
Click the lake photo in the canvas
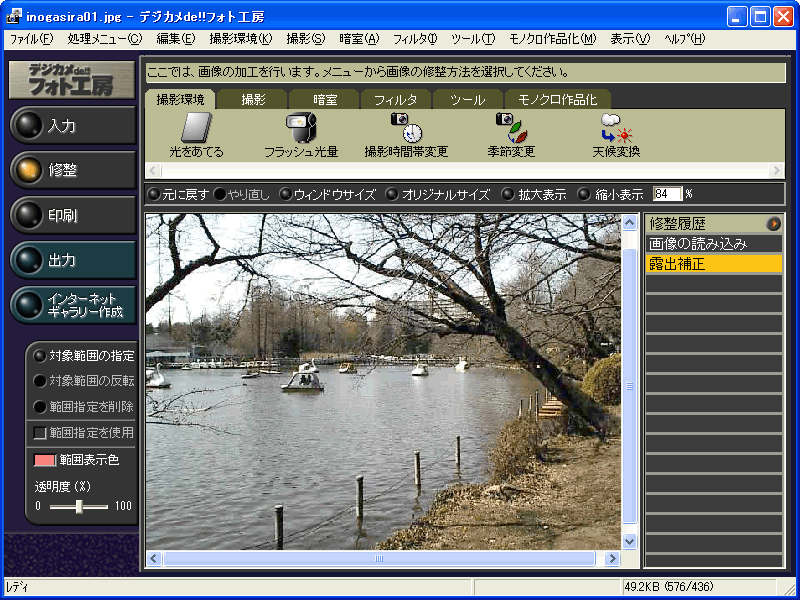(x=383, y=382)
